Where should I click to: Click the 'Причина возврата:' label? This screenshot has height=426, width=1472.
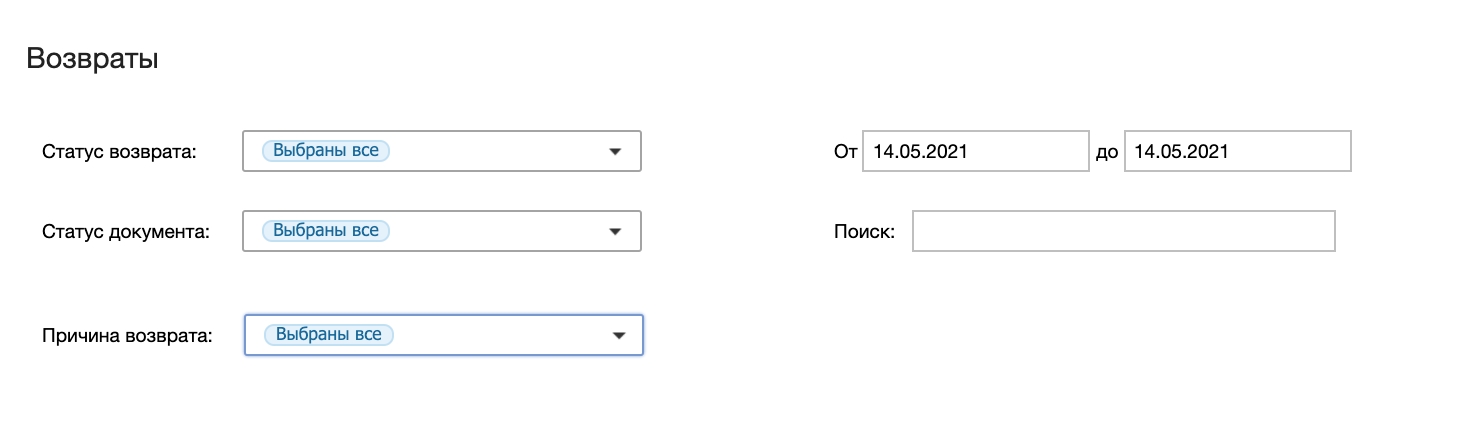point(128,335)
